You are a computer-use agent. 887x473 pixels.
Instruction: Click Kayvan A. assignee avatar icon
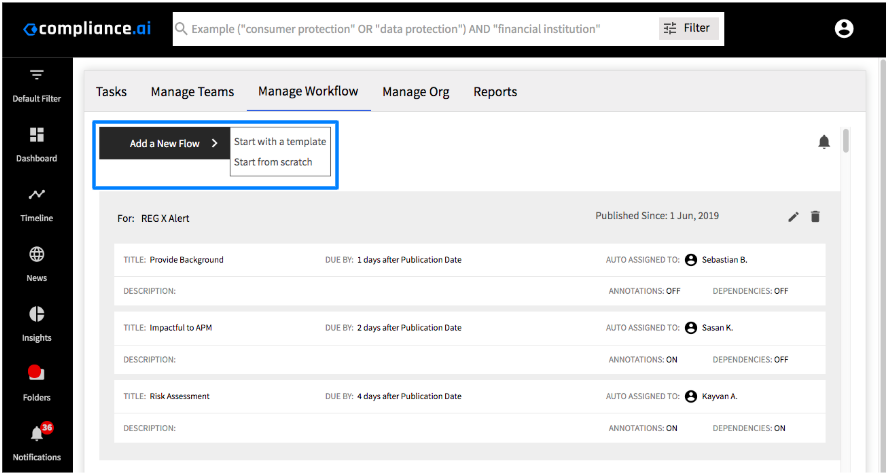click(x=691, y=396)
